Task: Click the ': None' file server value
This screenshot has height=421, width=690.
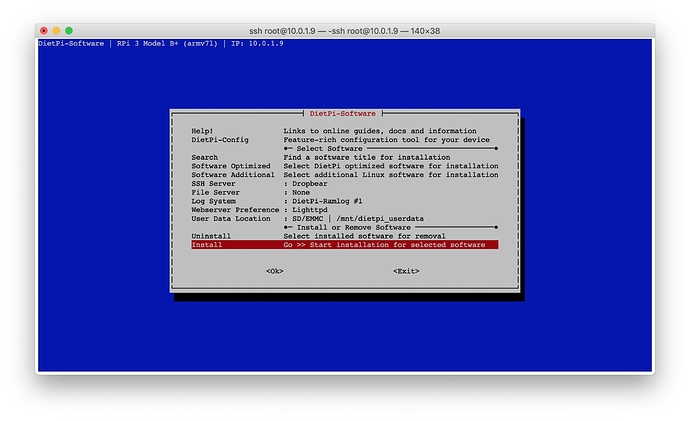Action: (x=297, y=193)
